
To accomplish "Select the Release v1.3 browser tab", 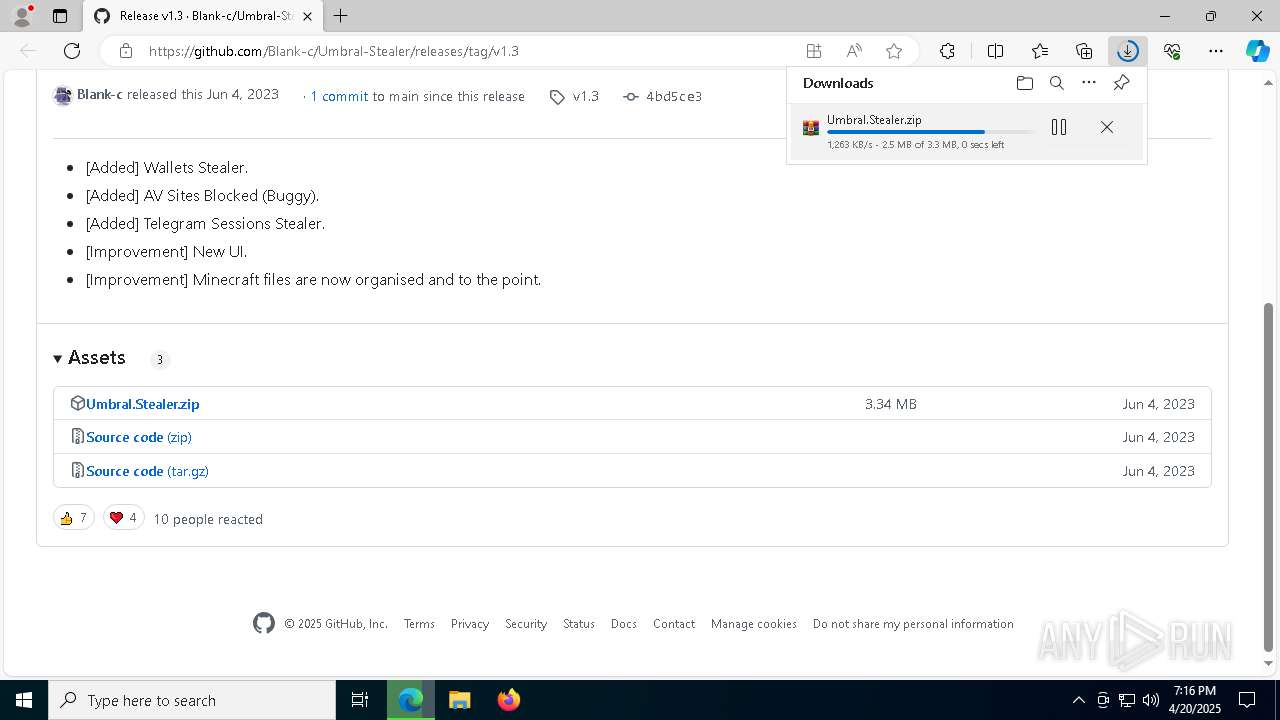I will point(203,16).
